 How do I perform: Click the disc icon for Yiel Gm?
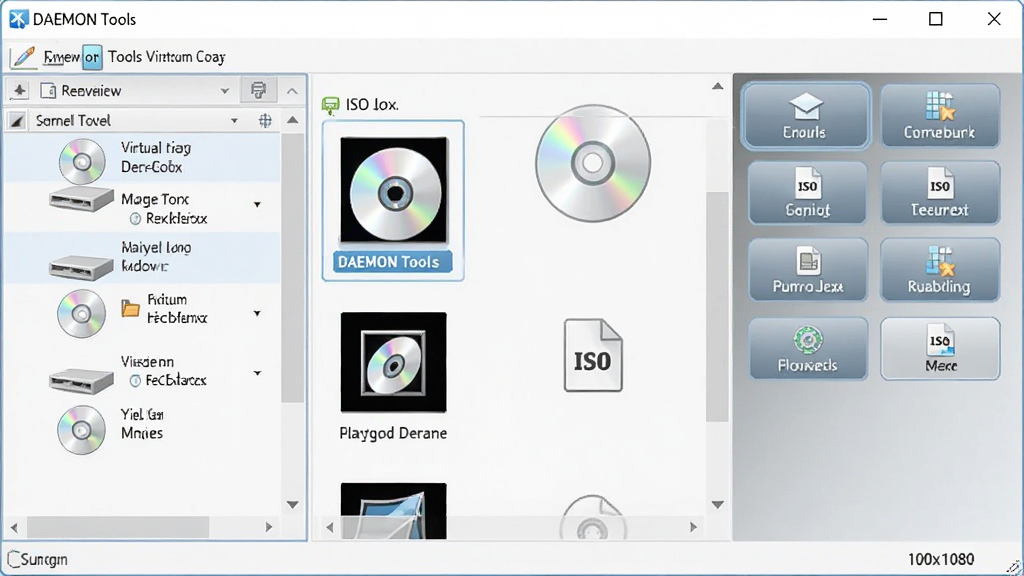(x=81, y=430)
